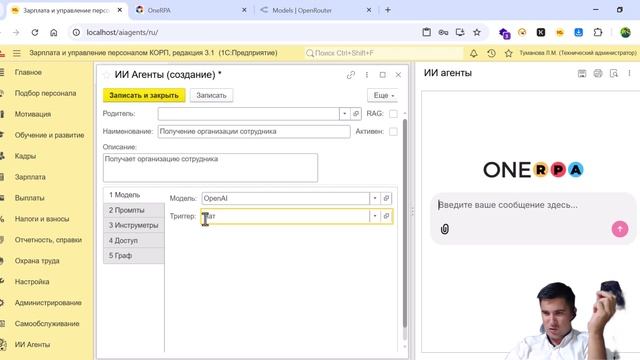Open the Обучение и развитие section

(x=49, y=135)
